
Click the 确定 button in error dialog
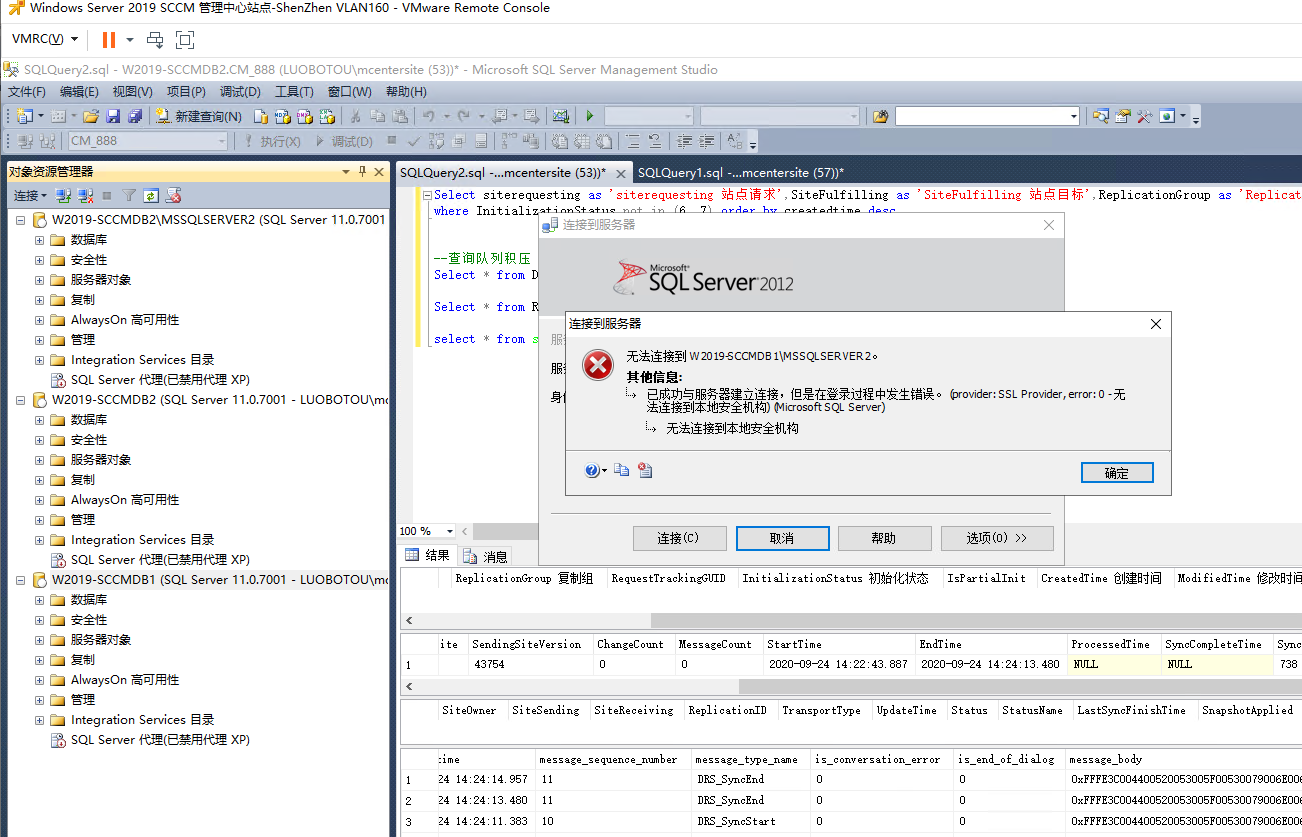(x=1117, y=473)
